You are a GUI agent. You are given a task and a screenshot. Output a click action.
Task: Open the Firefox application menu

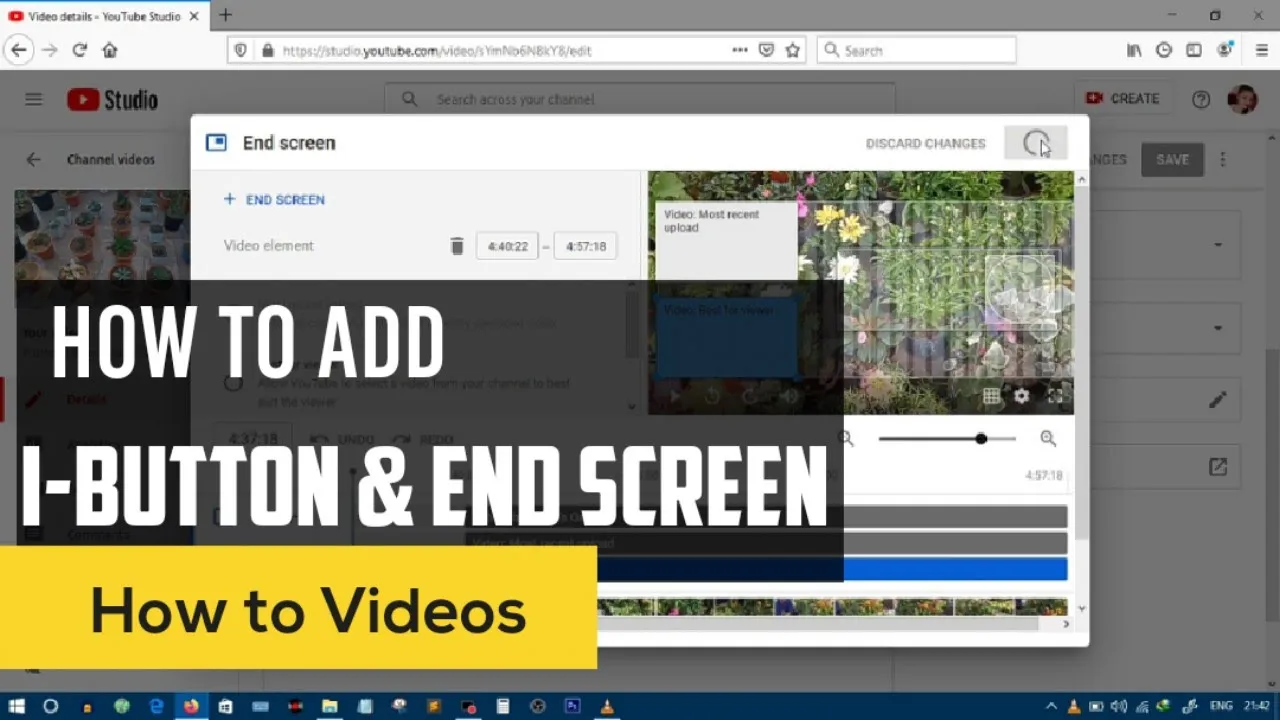tap(1260, 50)
